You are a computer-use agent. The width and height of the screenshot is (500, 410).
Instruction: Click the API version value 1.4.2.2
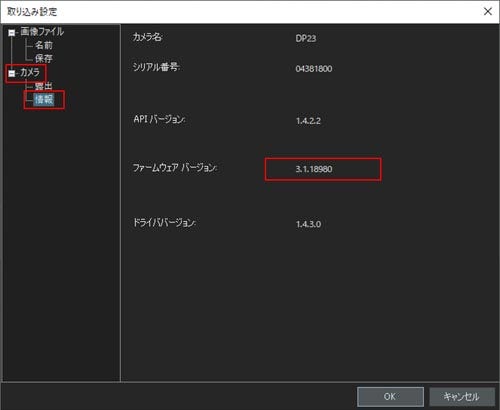click(x=308, y=121)
